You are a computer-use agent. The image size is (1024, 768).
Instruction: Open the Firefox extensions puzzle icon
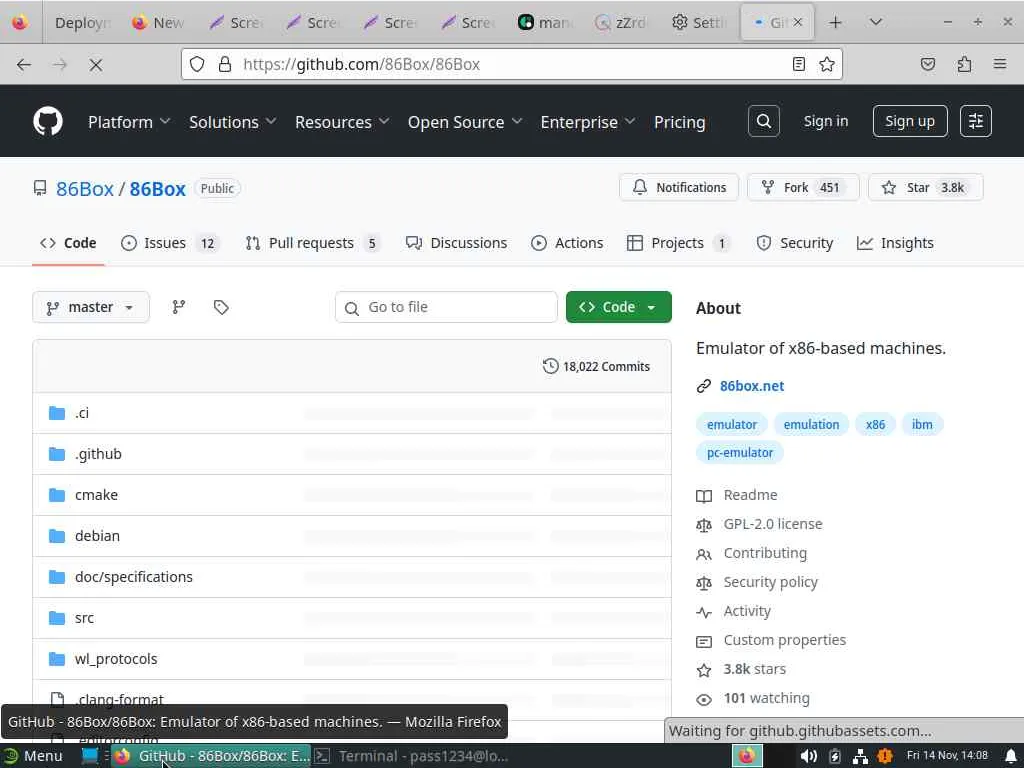(x=964, y=64)
